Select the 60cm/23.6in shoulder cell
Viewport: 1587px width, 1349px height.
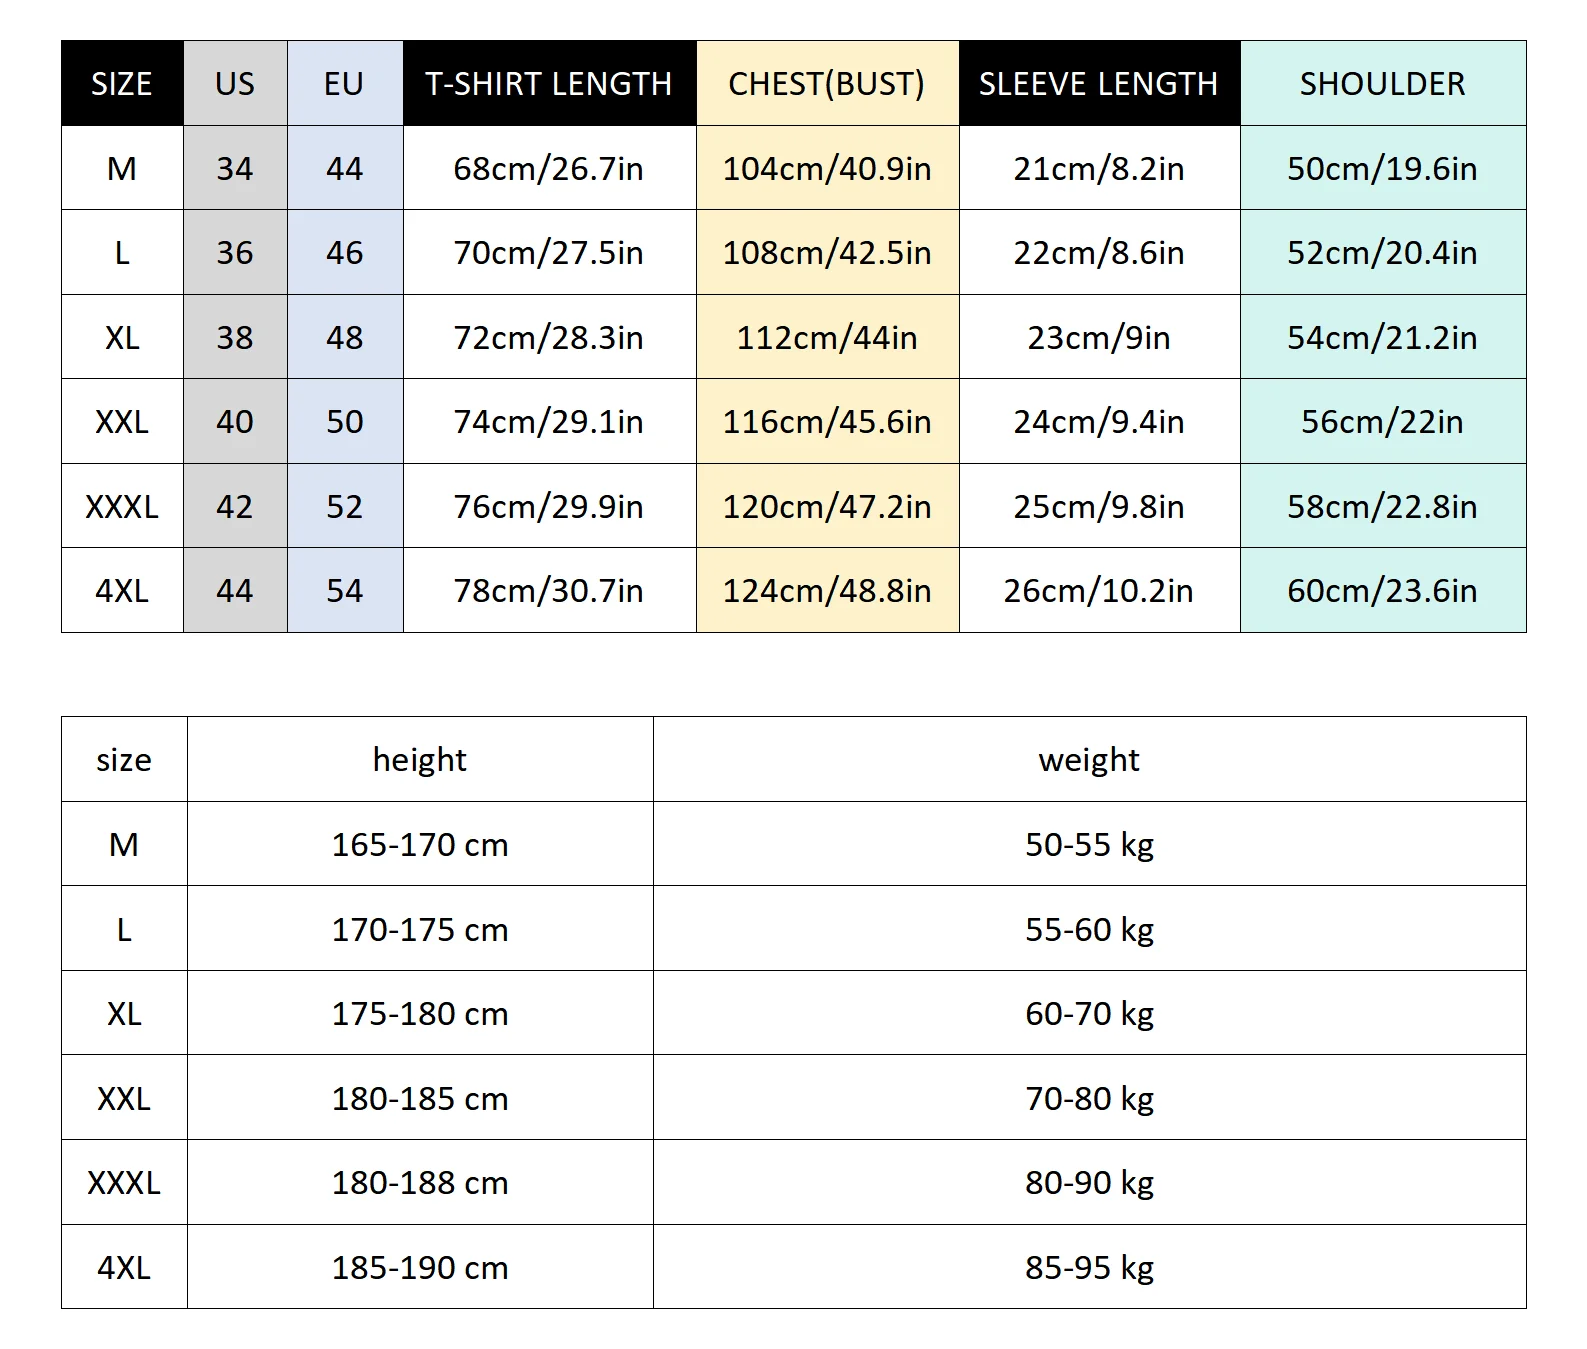tap(1382, 591)
